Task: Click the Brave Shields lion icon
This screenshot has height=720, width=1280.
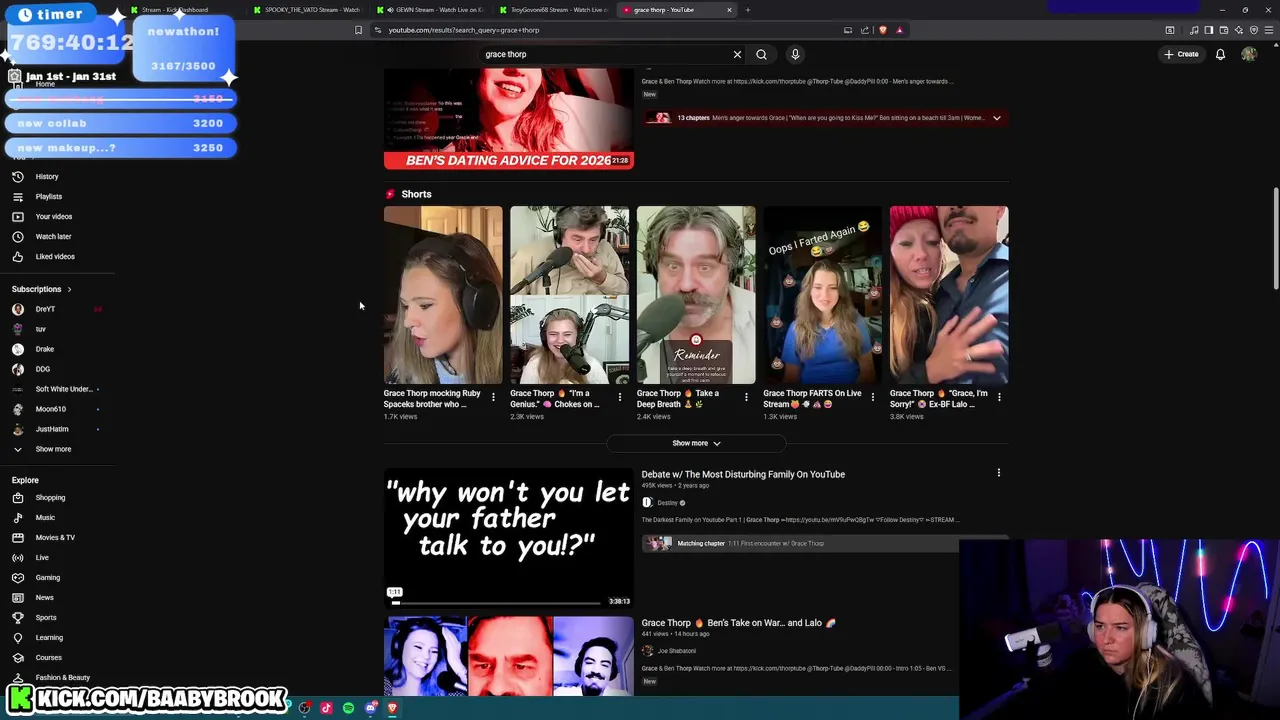Action: pos(882,30)
